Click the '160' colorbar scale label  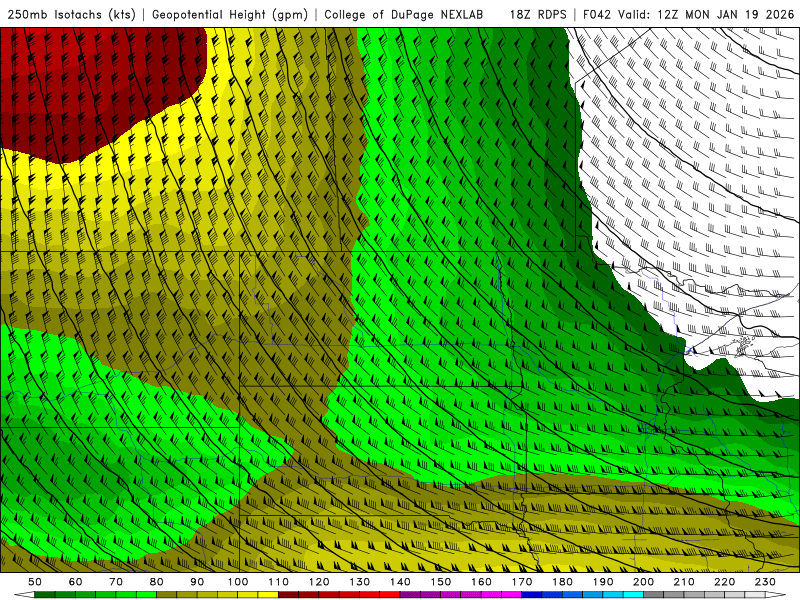481,582
